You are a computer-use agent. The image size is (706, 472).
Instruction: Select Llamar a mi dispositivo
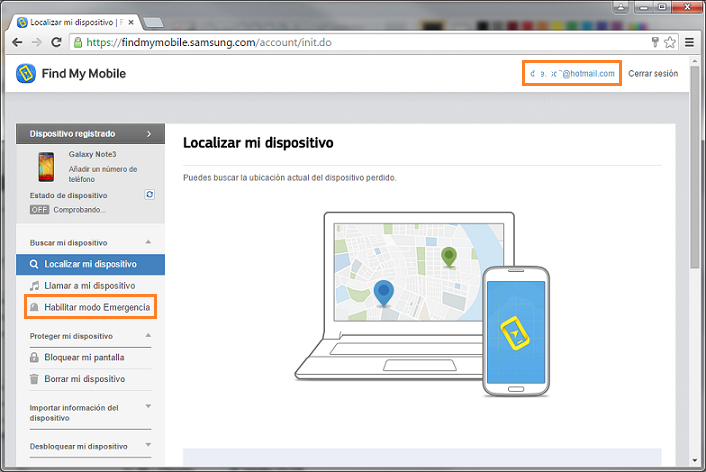coord(90,286)
